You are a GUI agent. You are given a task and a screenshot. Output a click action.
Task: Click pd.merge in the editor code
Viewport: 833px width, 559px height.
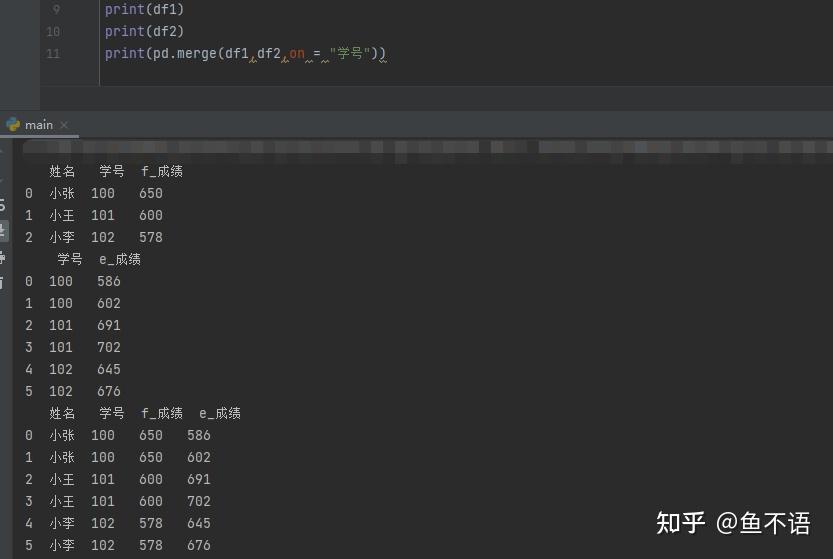coord(185,54)
